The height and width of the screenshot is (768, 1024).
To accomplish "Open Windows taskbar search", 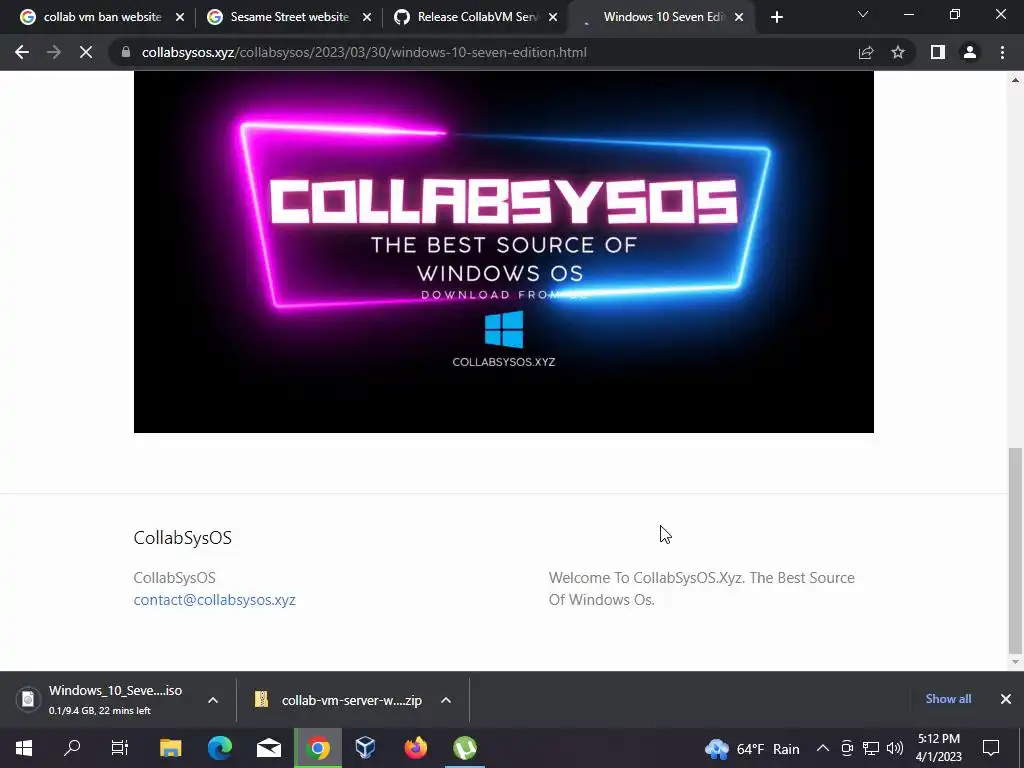I will [x=72, y=748].
